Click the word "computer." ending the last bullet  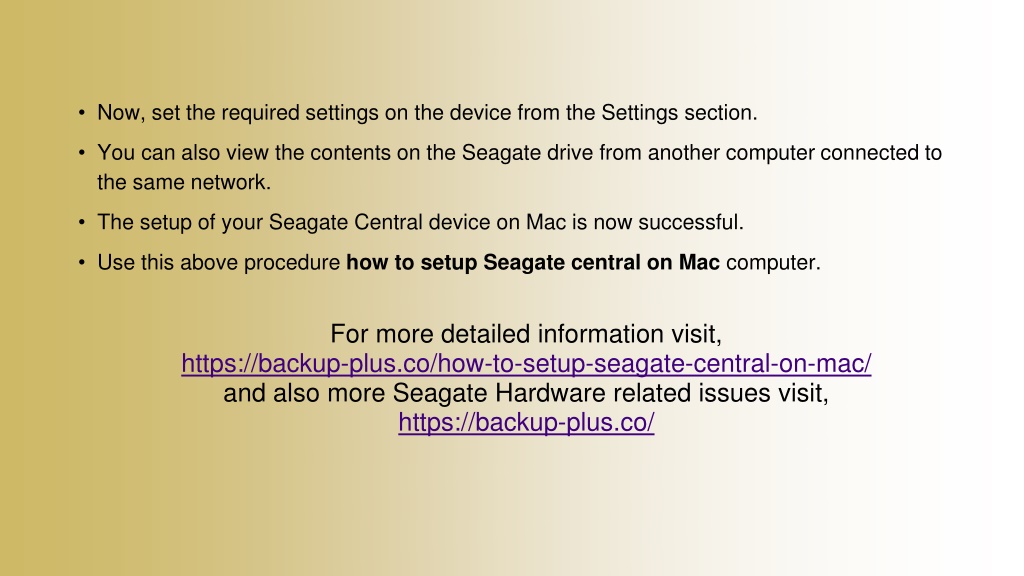pyautogui.click(x=773, y=263)
